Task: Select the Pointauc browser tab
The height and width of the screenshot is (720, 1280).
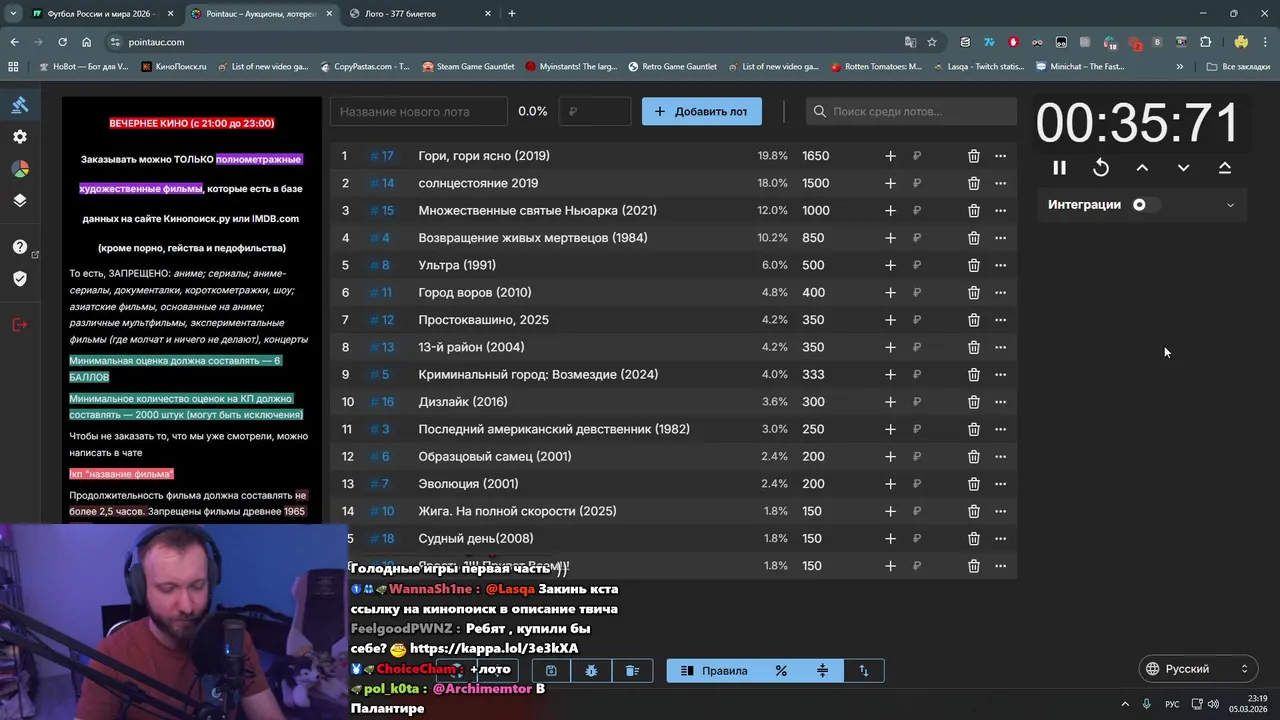Action: (x=263, y=14)
